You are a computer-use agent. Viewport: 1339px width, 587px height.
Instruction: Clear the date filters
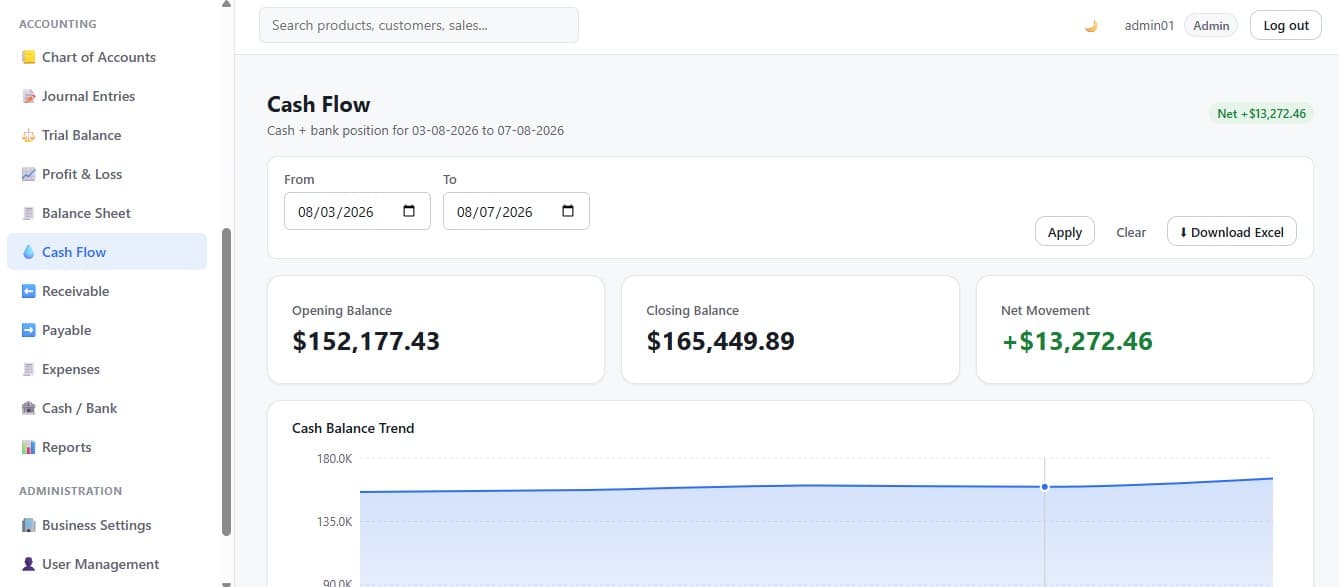pos(1131,232)
